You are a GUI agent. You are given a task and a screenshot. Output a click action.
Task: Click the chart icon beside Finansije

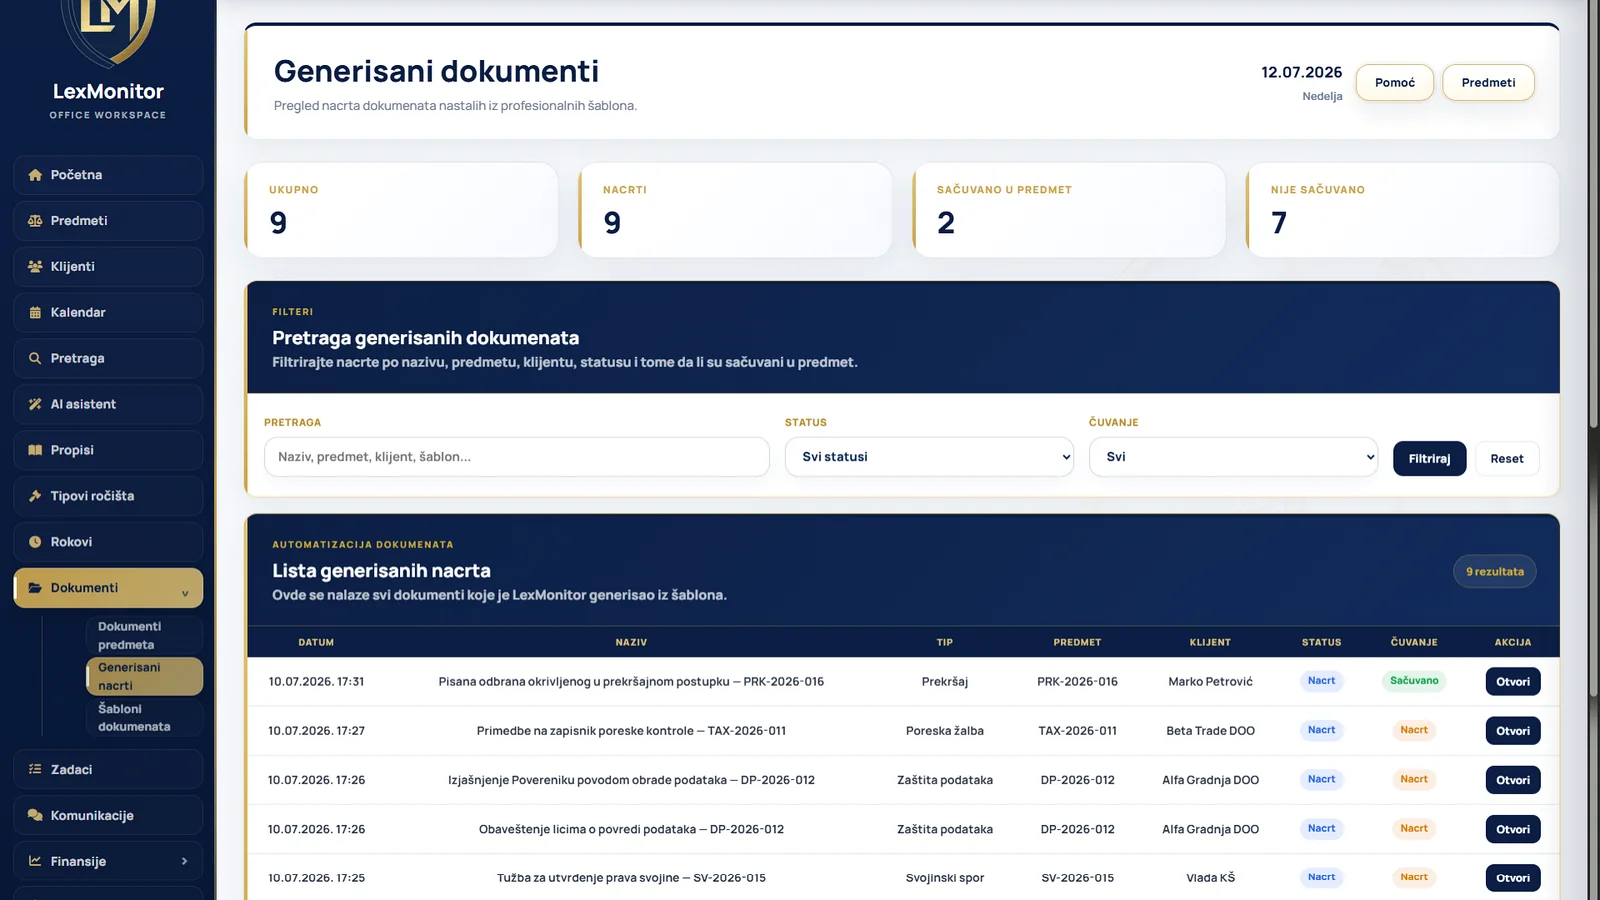click(35, 862)
